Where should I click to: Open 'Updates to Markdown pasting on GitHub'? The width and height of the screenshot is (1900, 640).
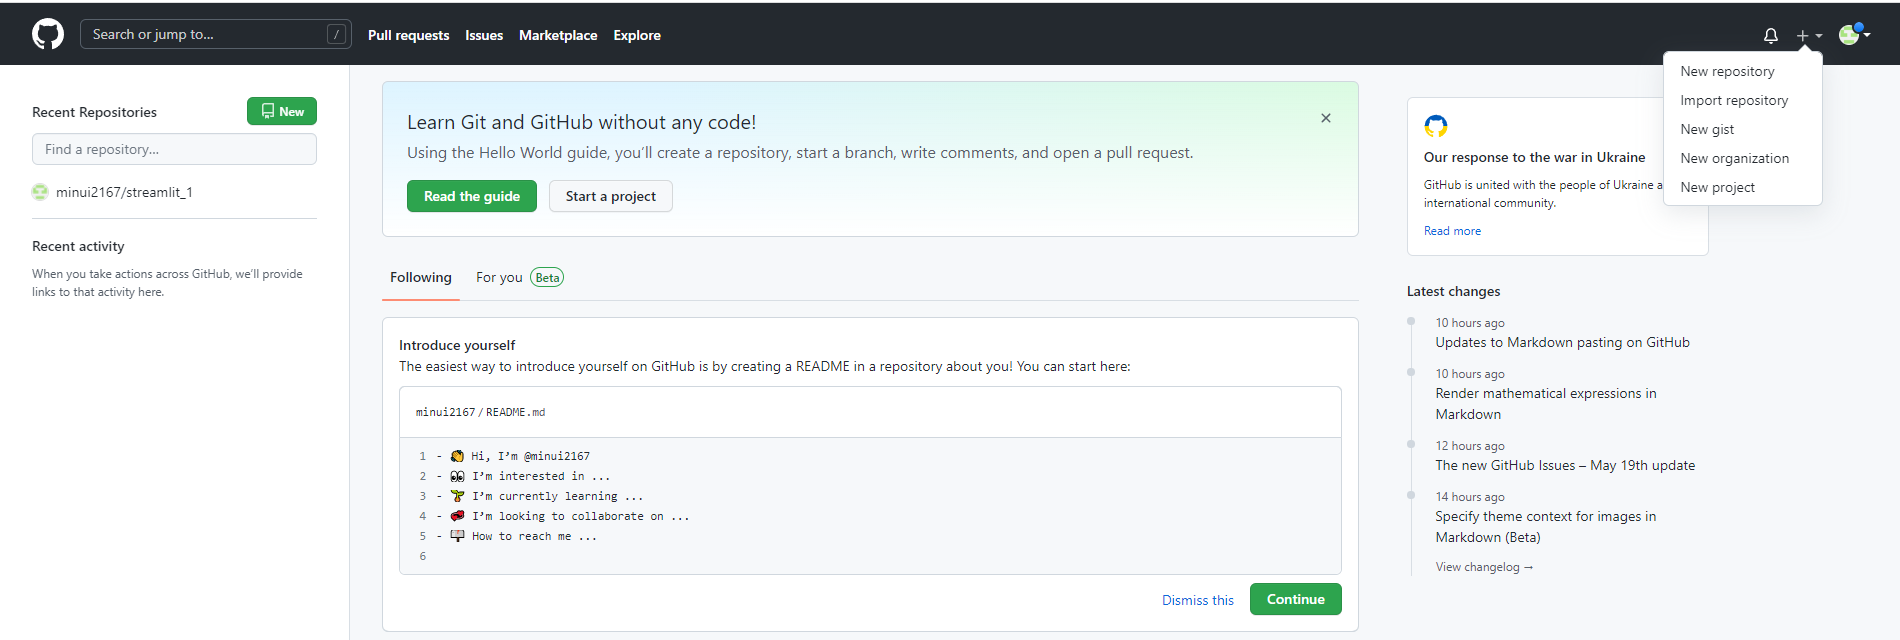(x=1562, y=342)
